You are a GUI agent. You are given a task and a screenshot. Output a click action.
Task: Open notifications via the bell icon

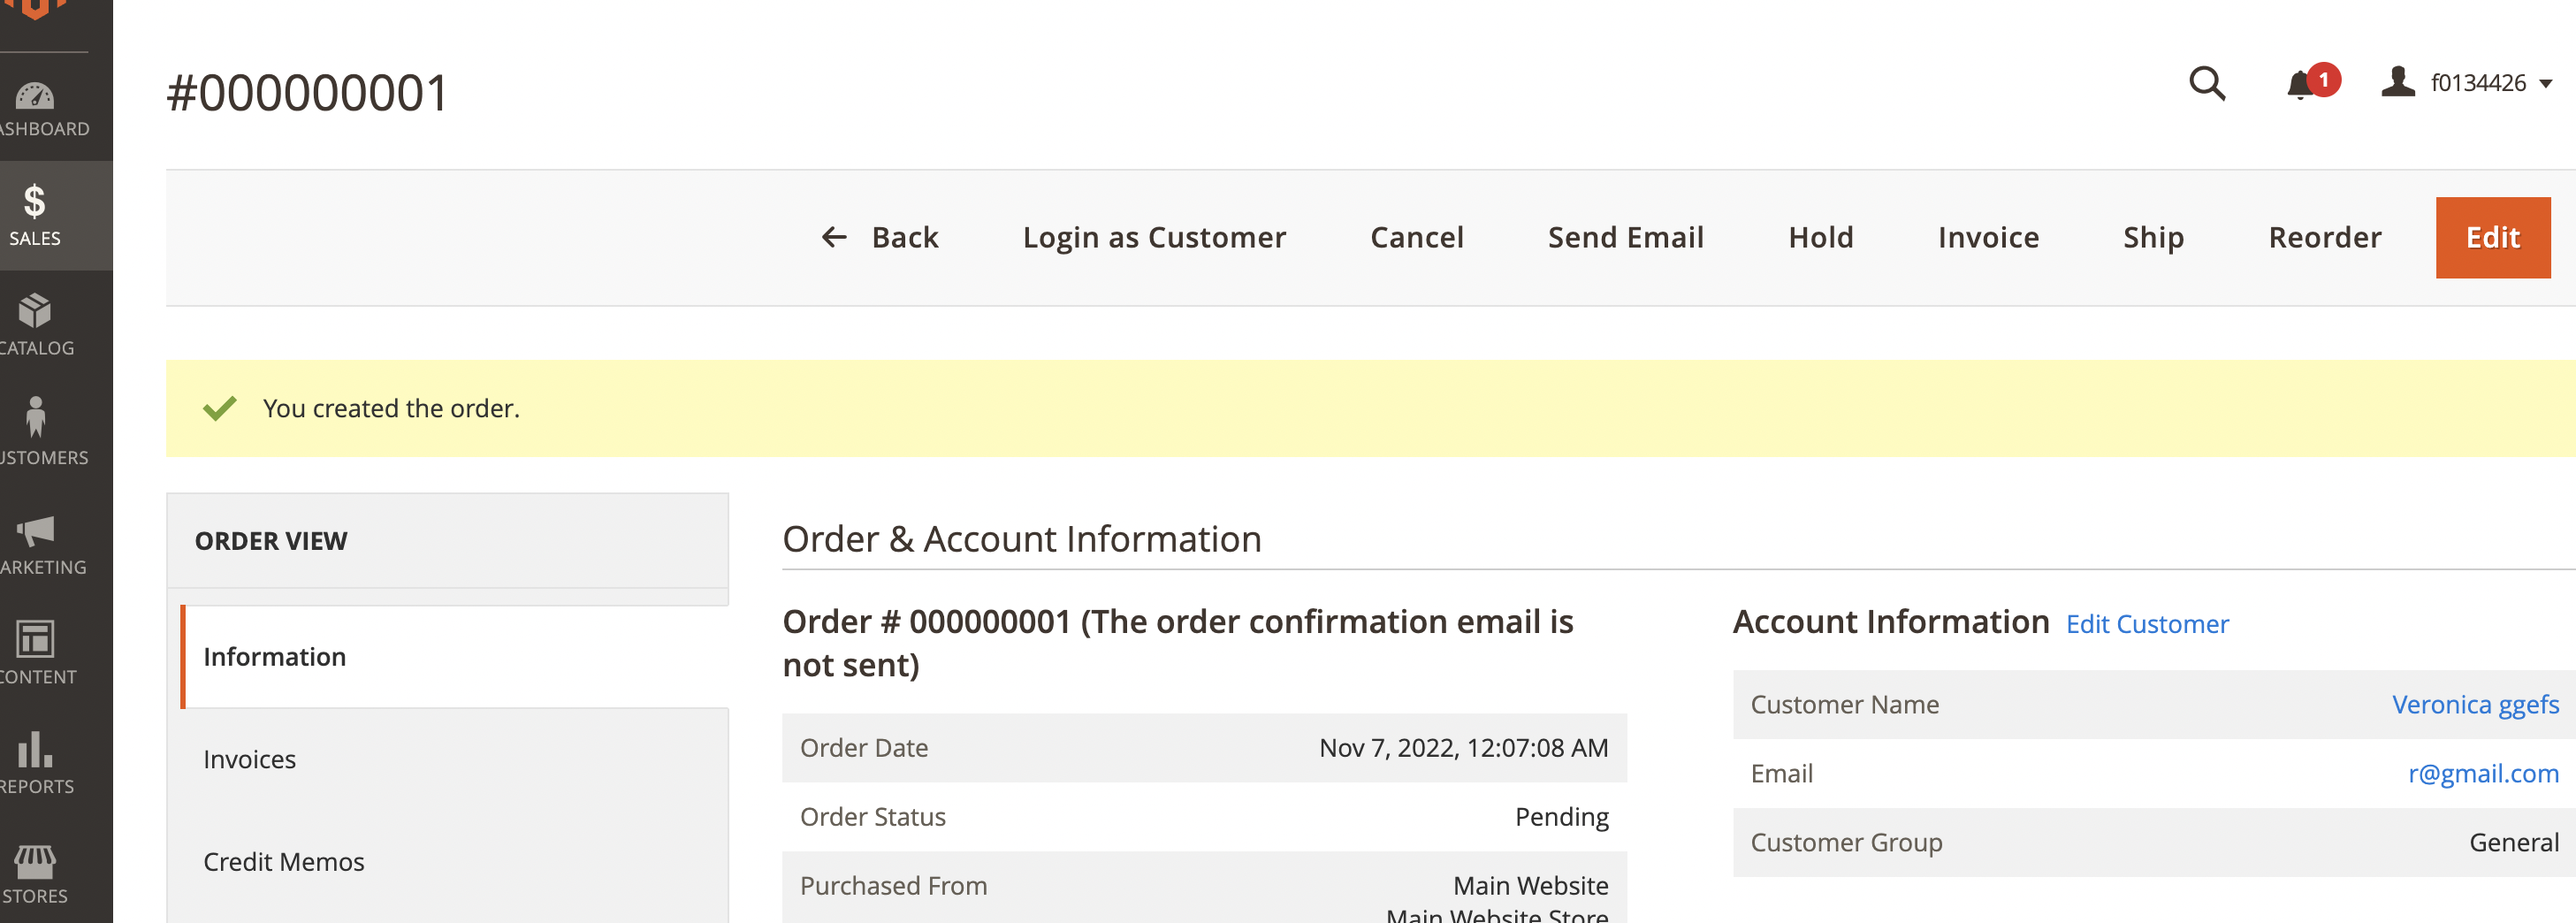pyautogui.click(x=2305, y=86)
